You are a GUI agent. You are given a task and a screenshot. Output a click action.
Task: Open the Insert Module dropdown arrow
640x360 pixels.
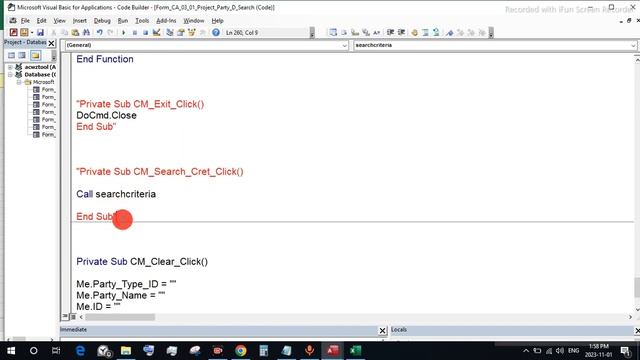31,32
